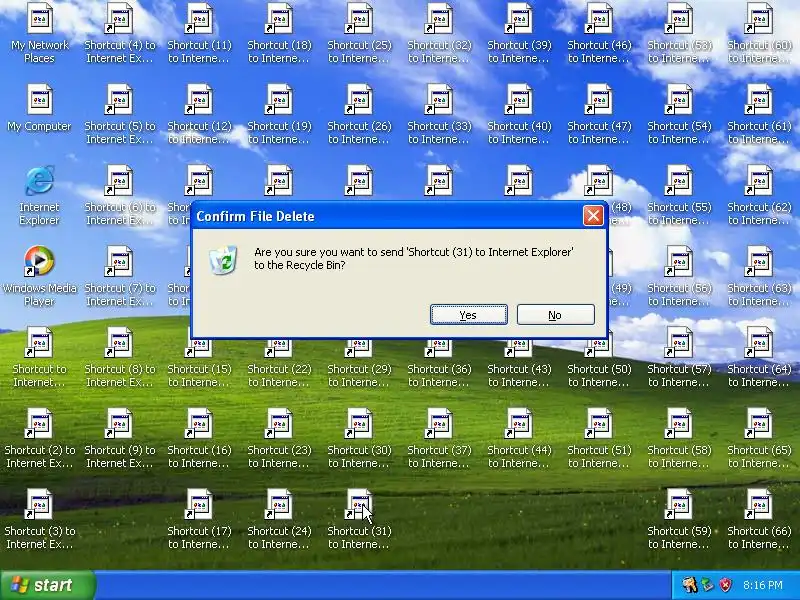Close the Confirm File Delete dialog

593,216
